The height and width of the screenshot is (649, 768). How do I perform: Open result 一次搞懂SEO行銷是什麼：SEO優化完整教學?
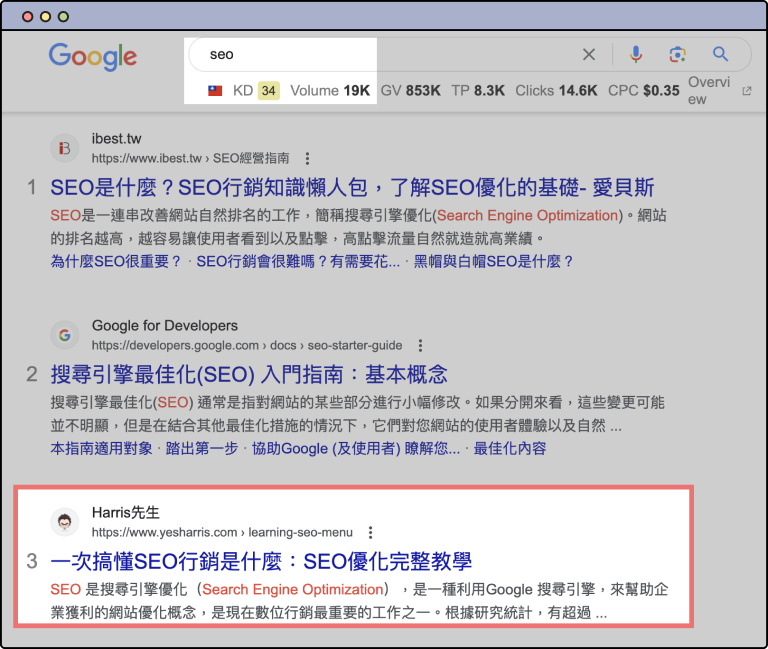coord(261,562)
